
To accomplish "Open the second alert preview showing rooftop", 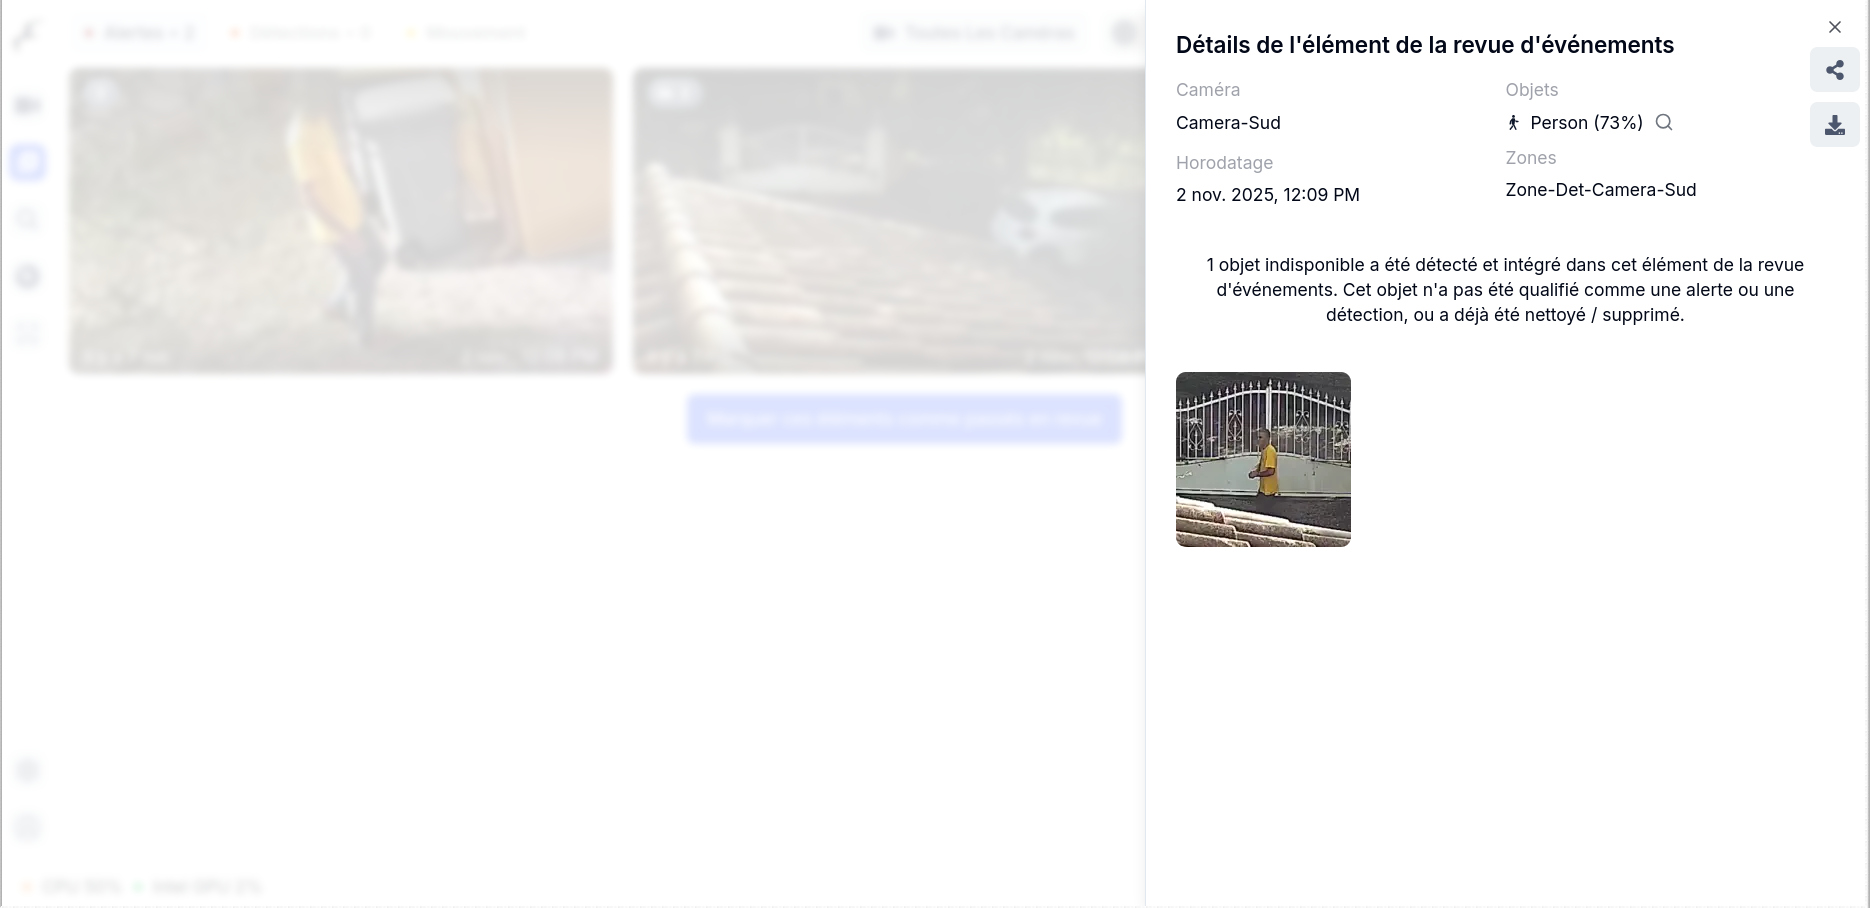I will point(889,221).
